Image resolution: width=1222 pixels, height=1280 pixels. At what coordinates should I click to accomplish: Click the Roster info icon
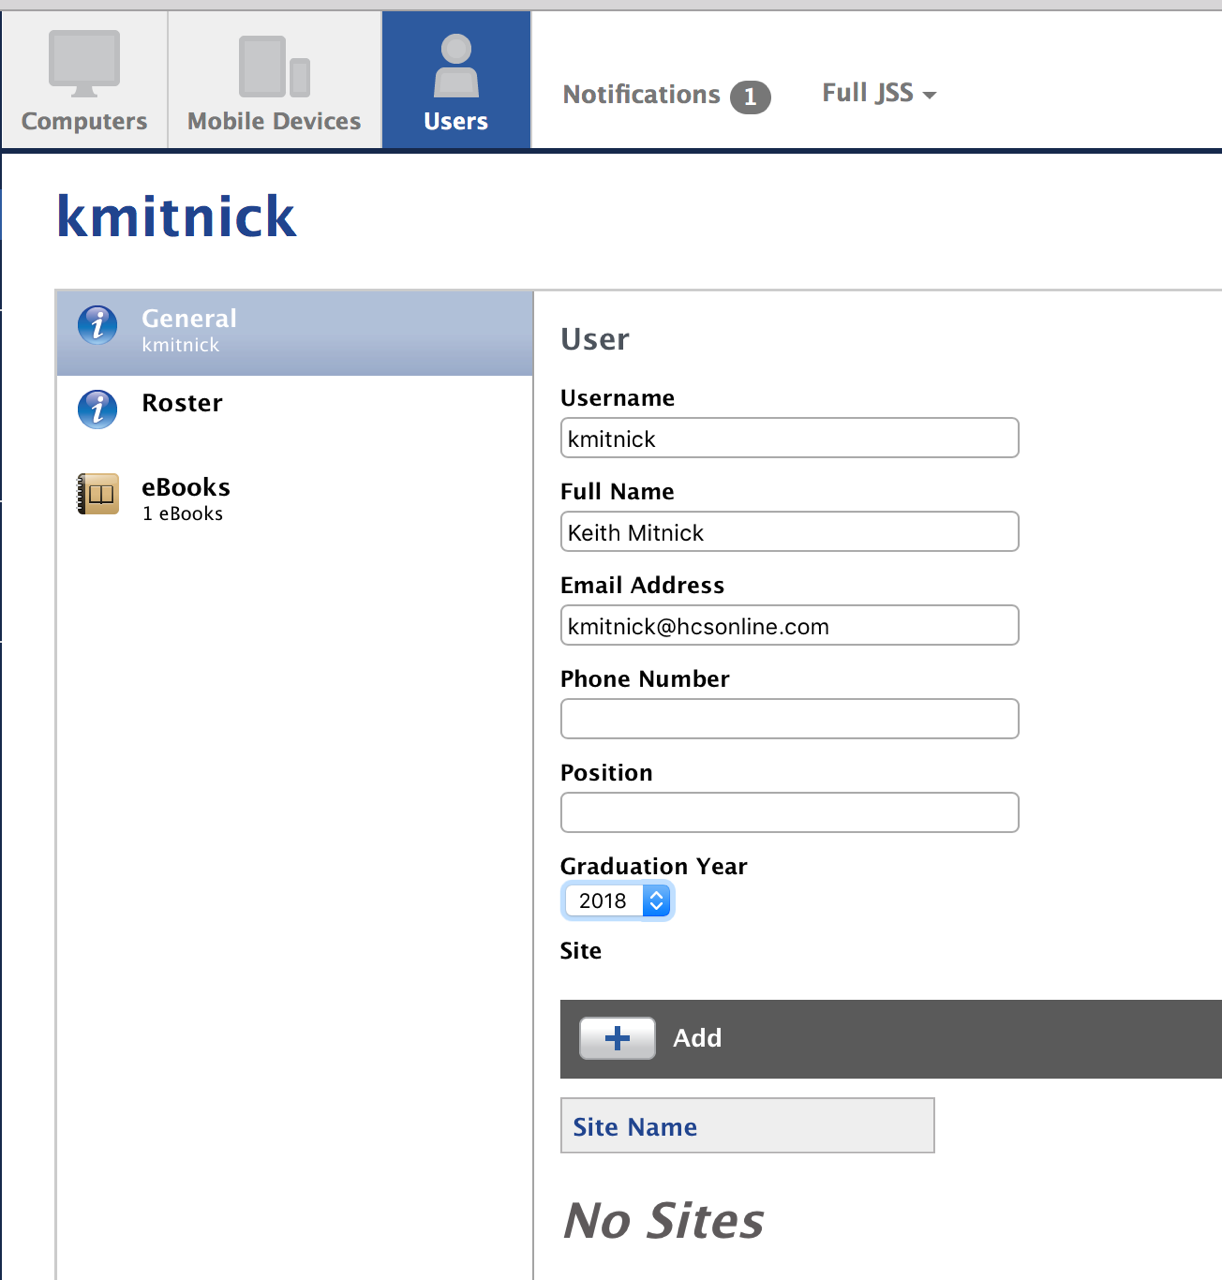[x=98, y=409]
